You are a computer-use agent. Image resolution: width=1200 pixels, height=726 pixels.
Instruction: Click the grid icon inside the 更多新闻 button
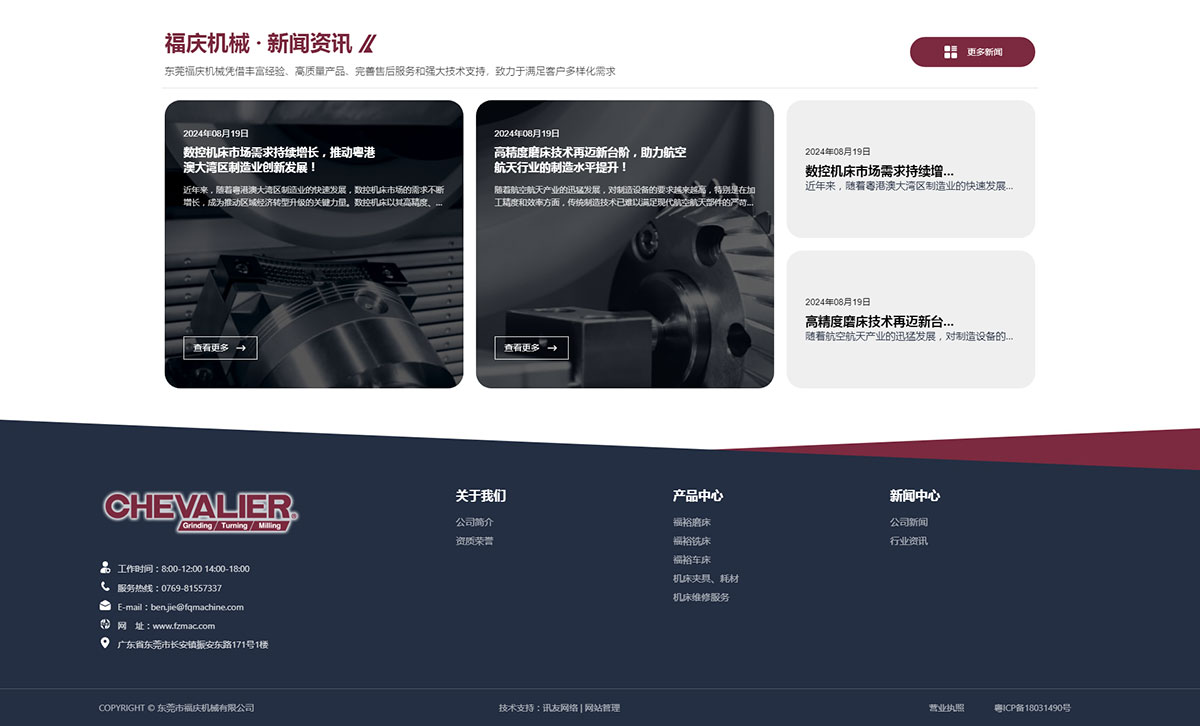pos(949,51)
